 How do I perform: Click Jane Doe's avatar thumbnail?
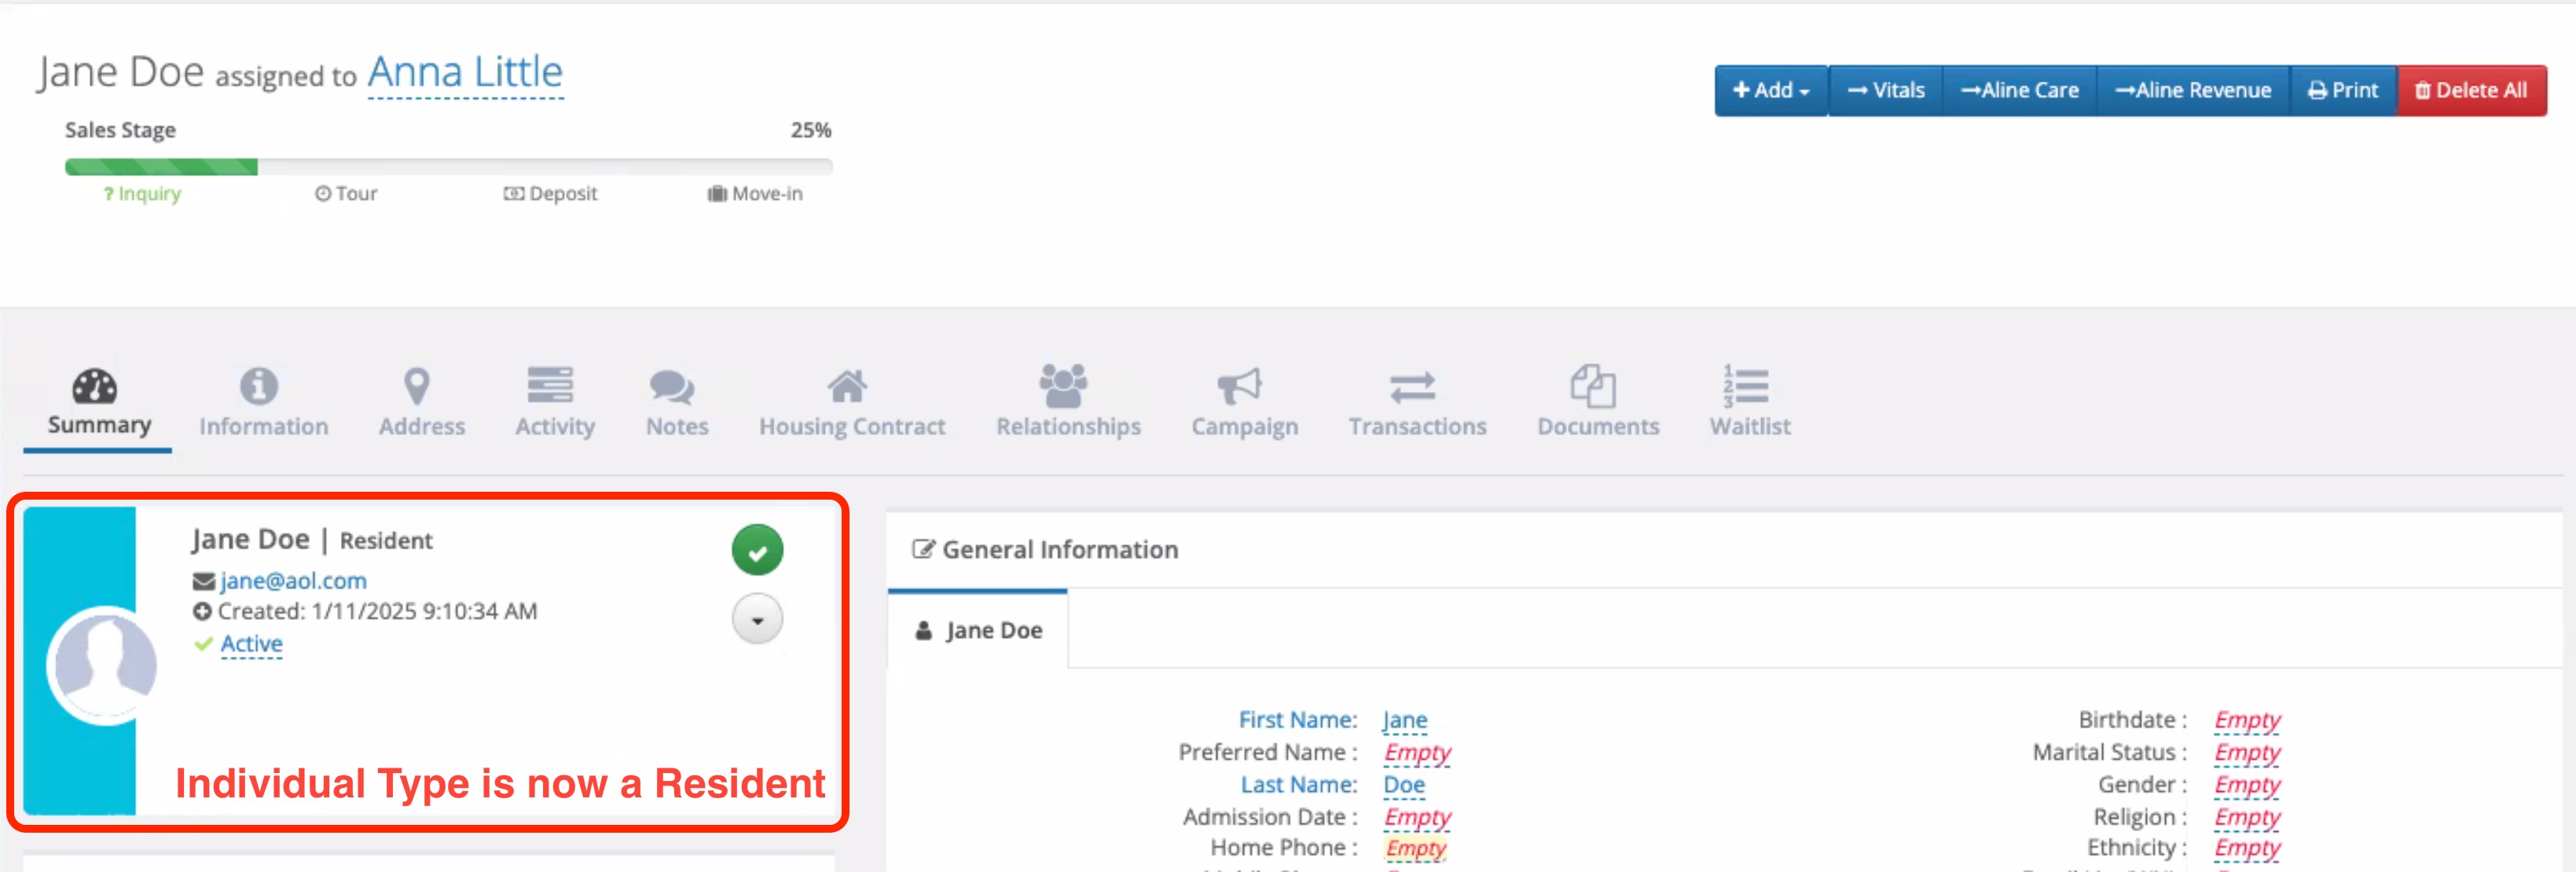[105, 665]
